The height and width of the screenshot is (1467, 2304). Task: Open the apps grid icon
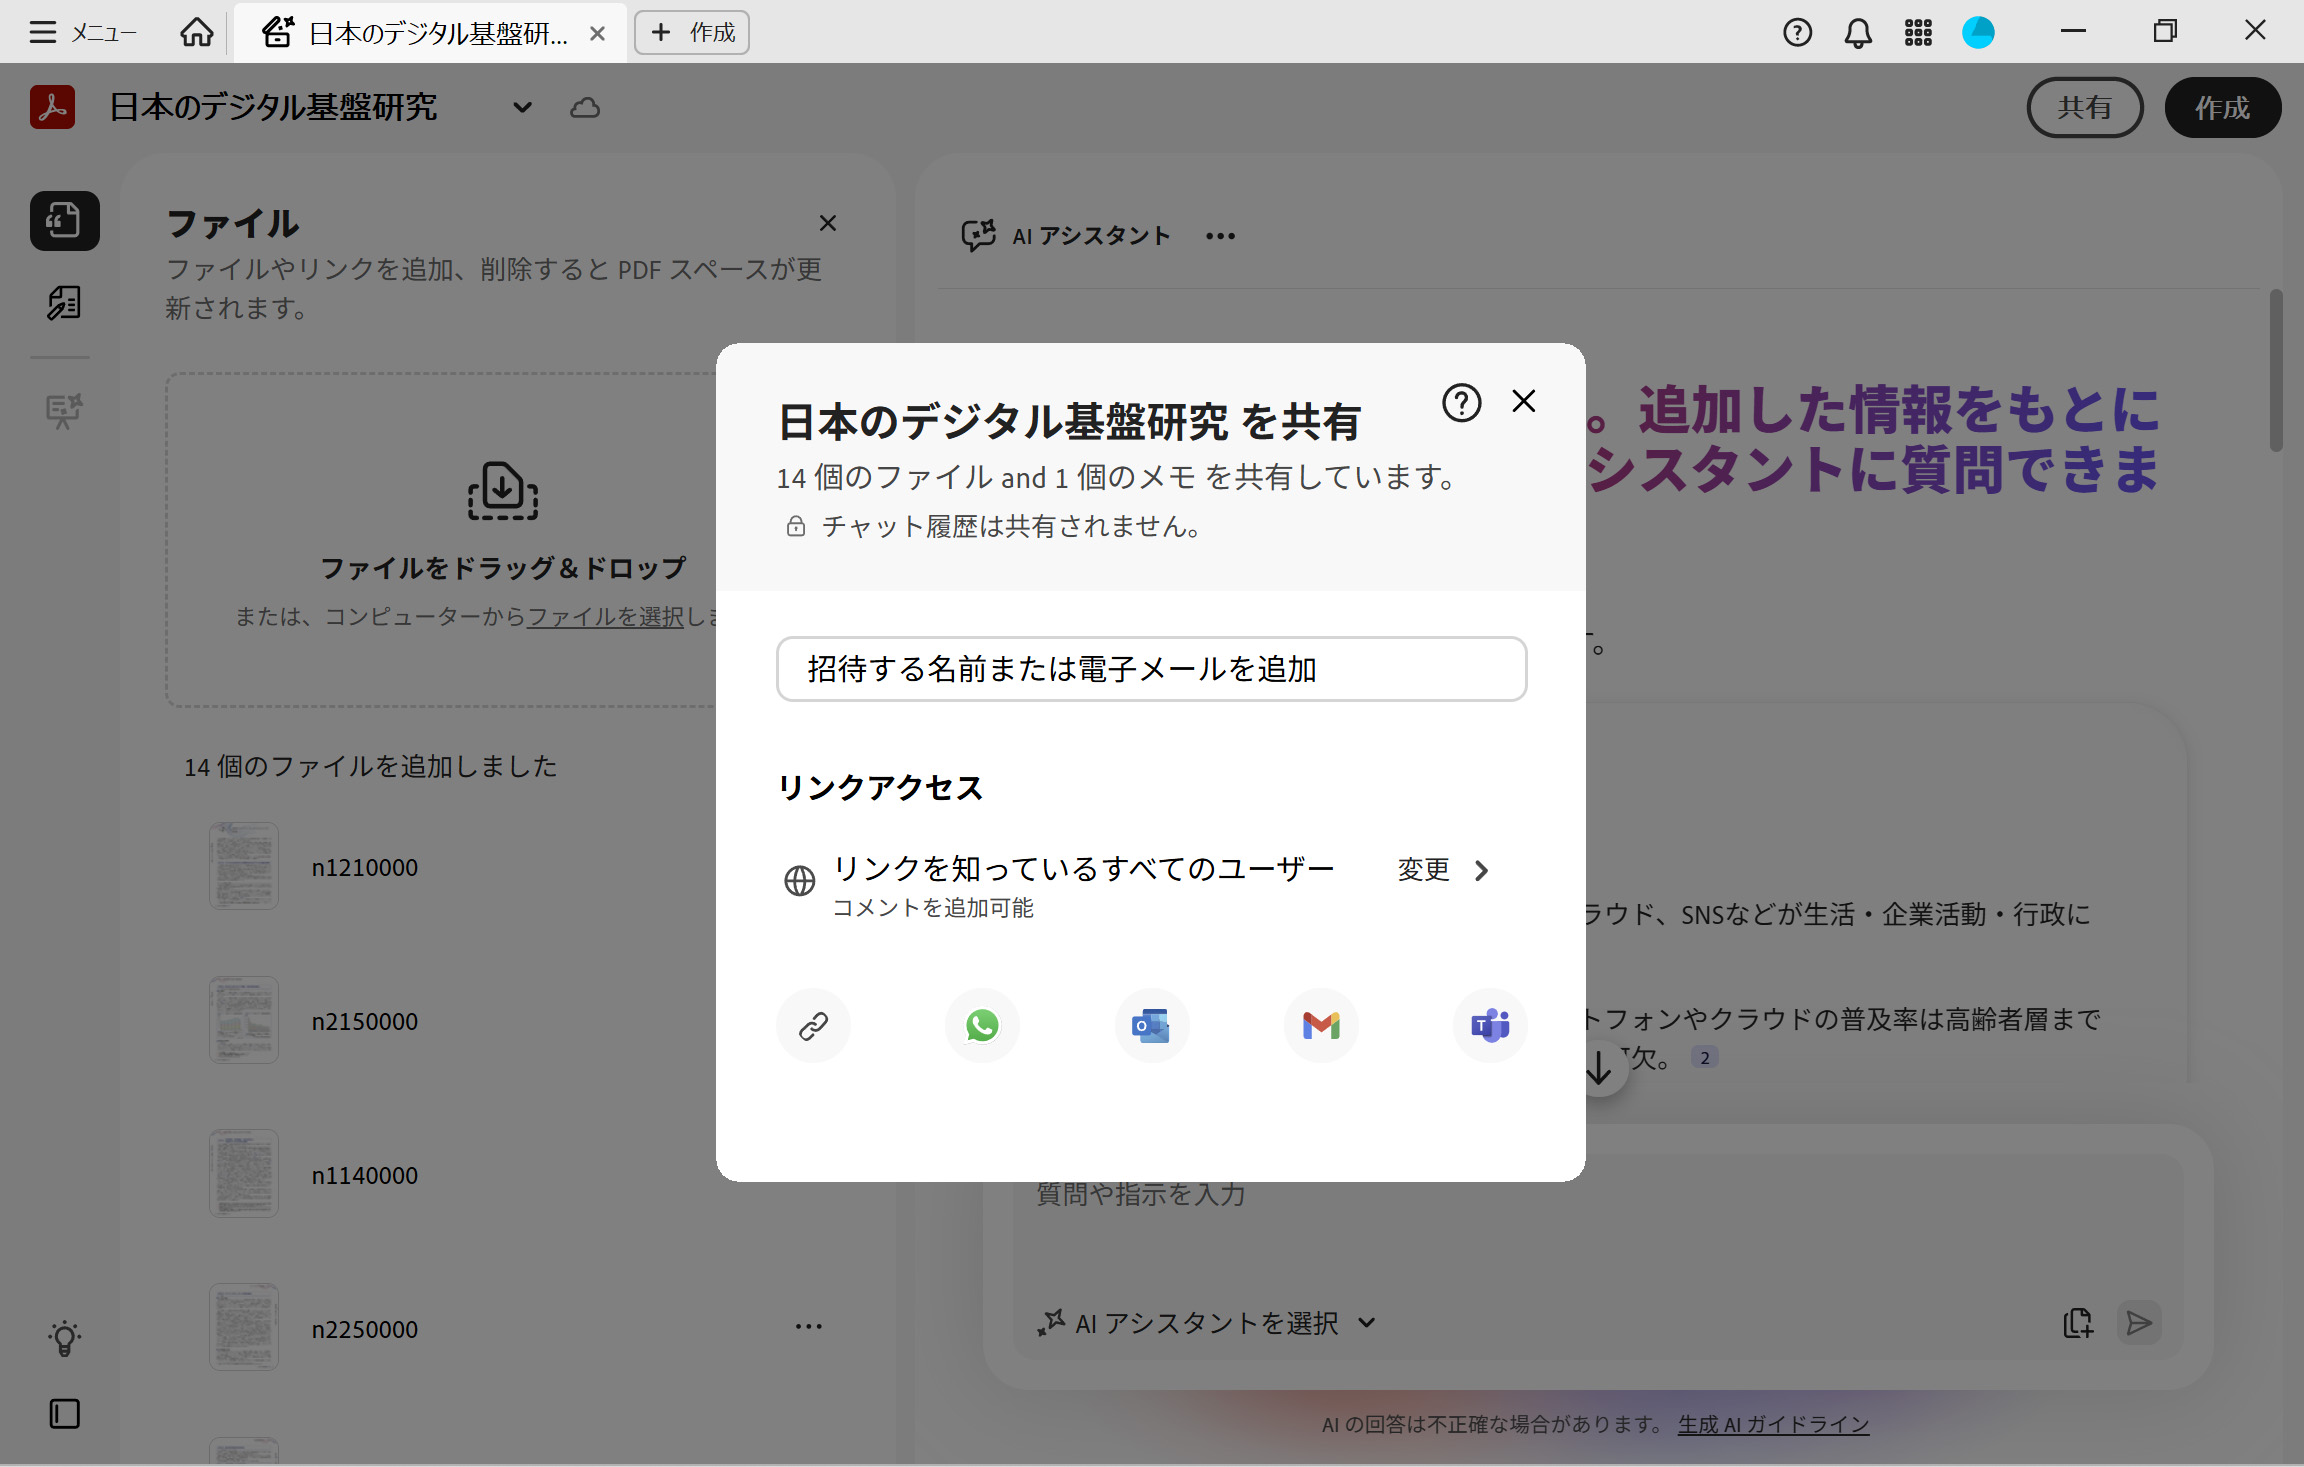coord(1917,33)
